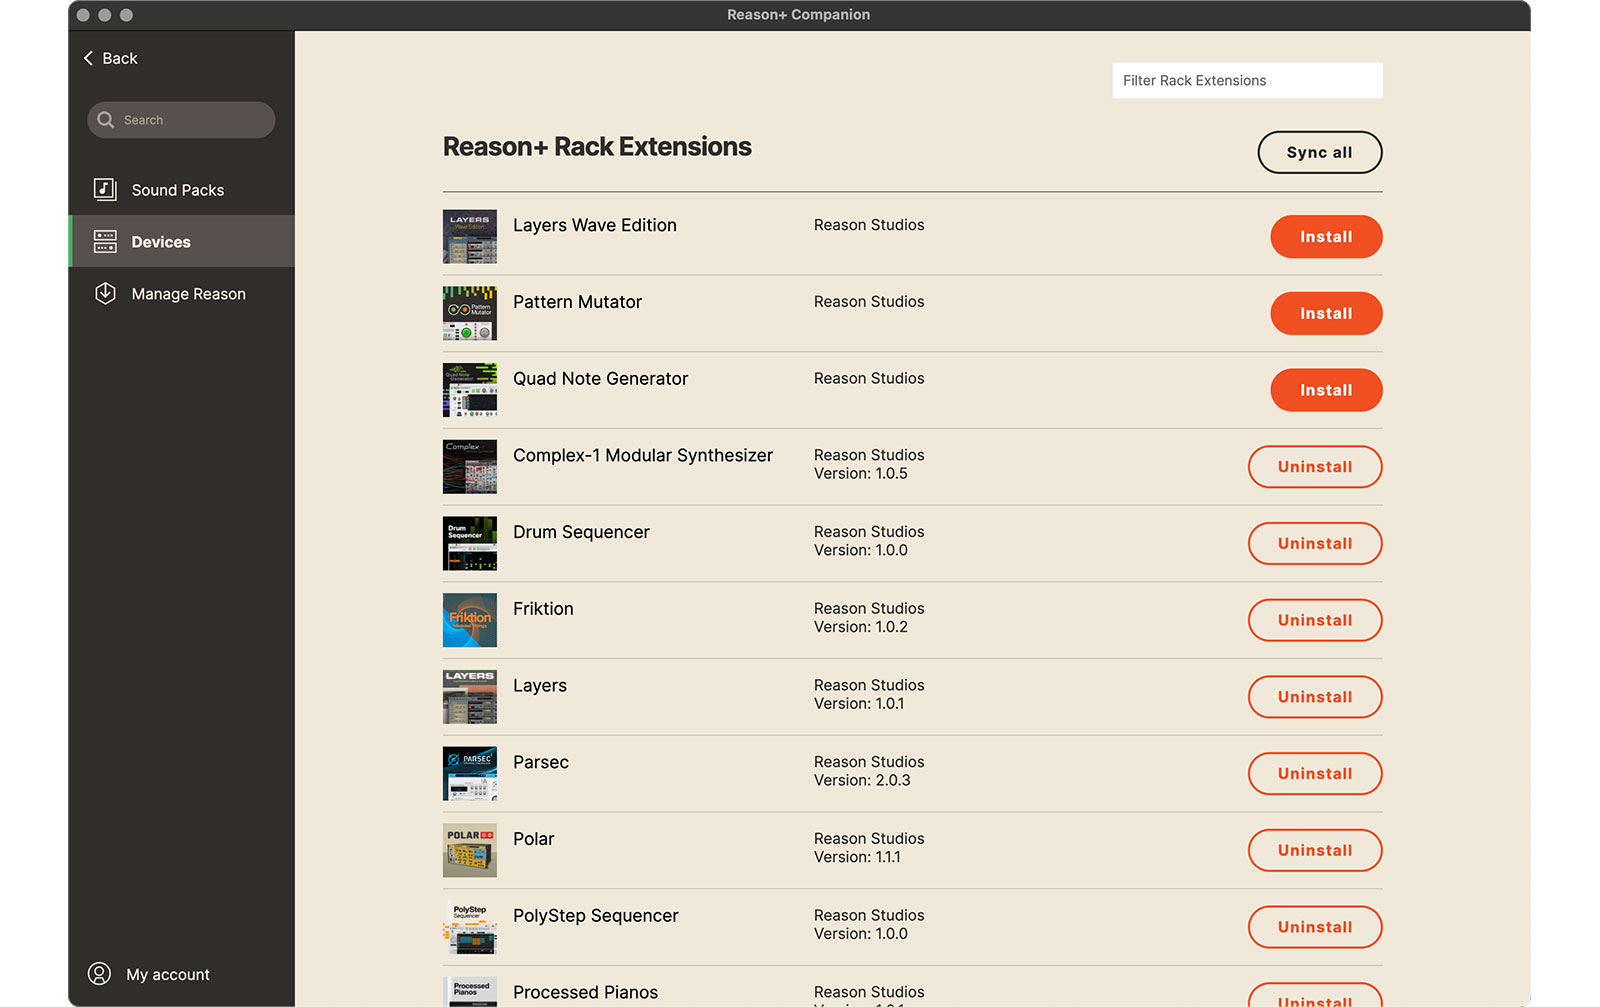Screen dimensions: 1600x1007
Task: Open Pattern Mutator device thumbnail
Action: click(x=470, y=313)
